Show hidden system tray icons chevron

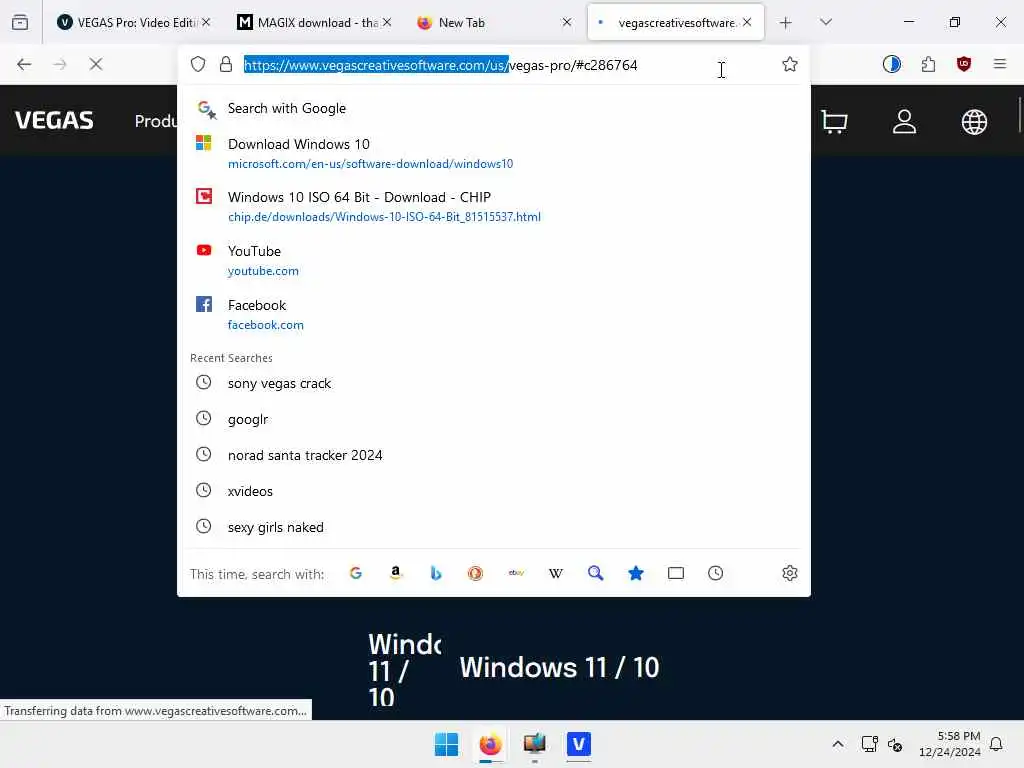point(838,744)
